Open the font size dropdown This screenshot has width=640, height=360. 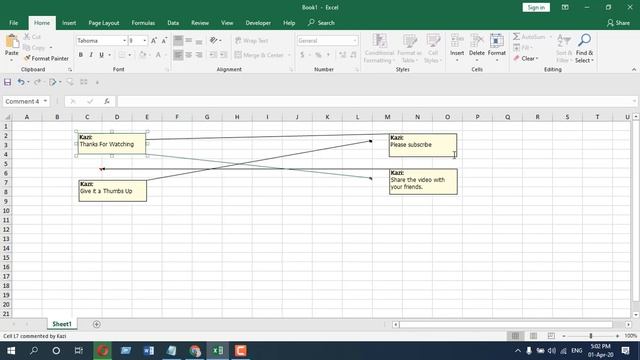click(x=144, y=40)
